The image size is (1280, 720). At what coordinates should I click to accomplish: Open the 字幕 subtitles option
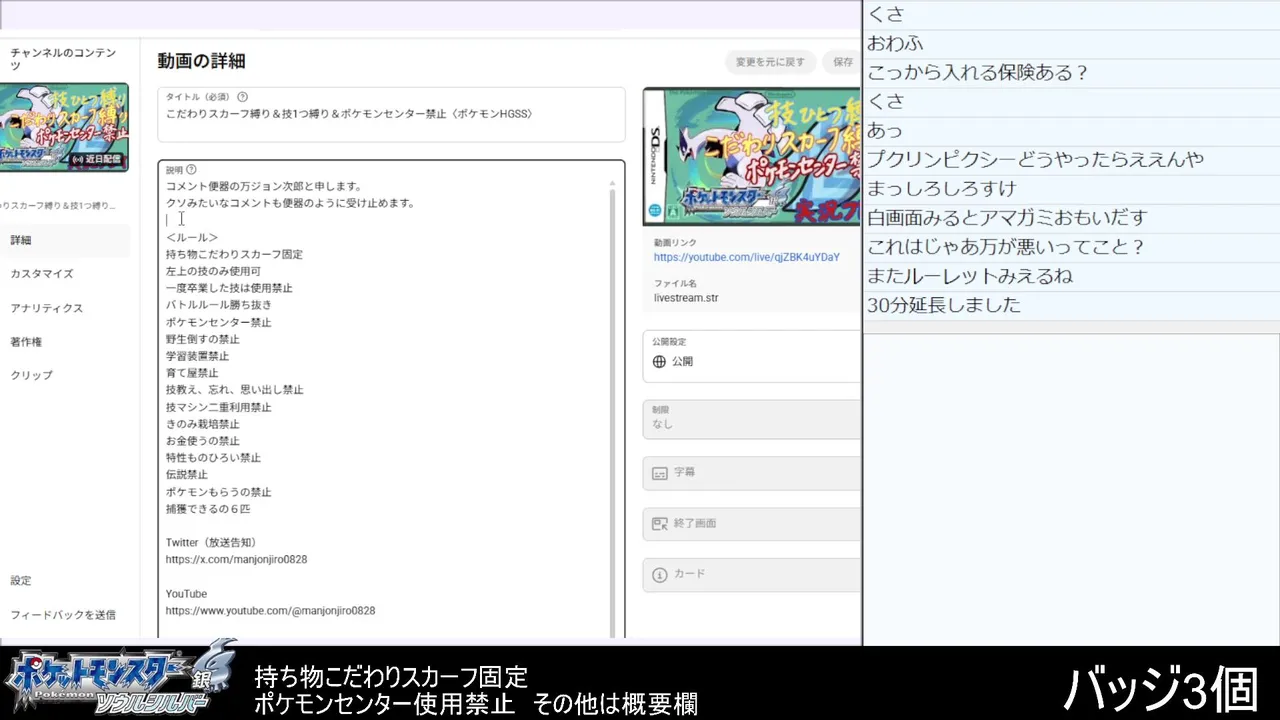pos(752,473)
